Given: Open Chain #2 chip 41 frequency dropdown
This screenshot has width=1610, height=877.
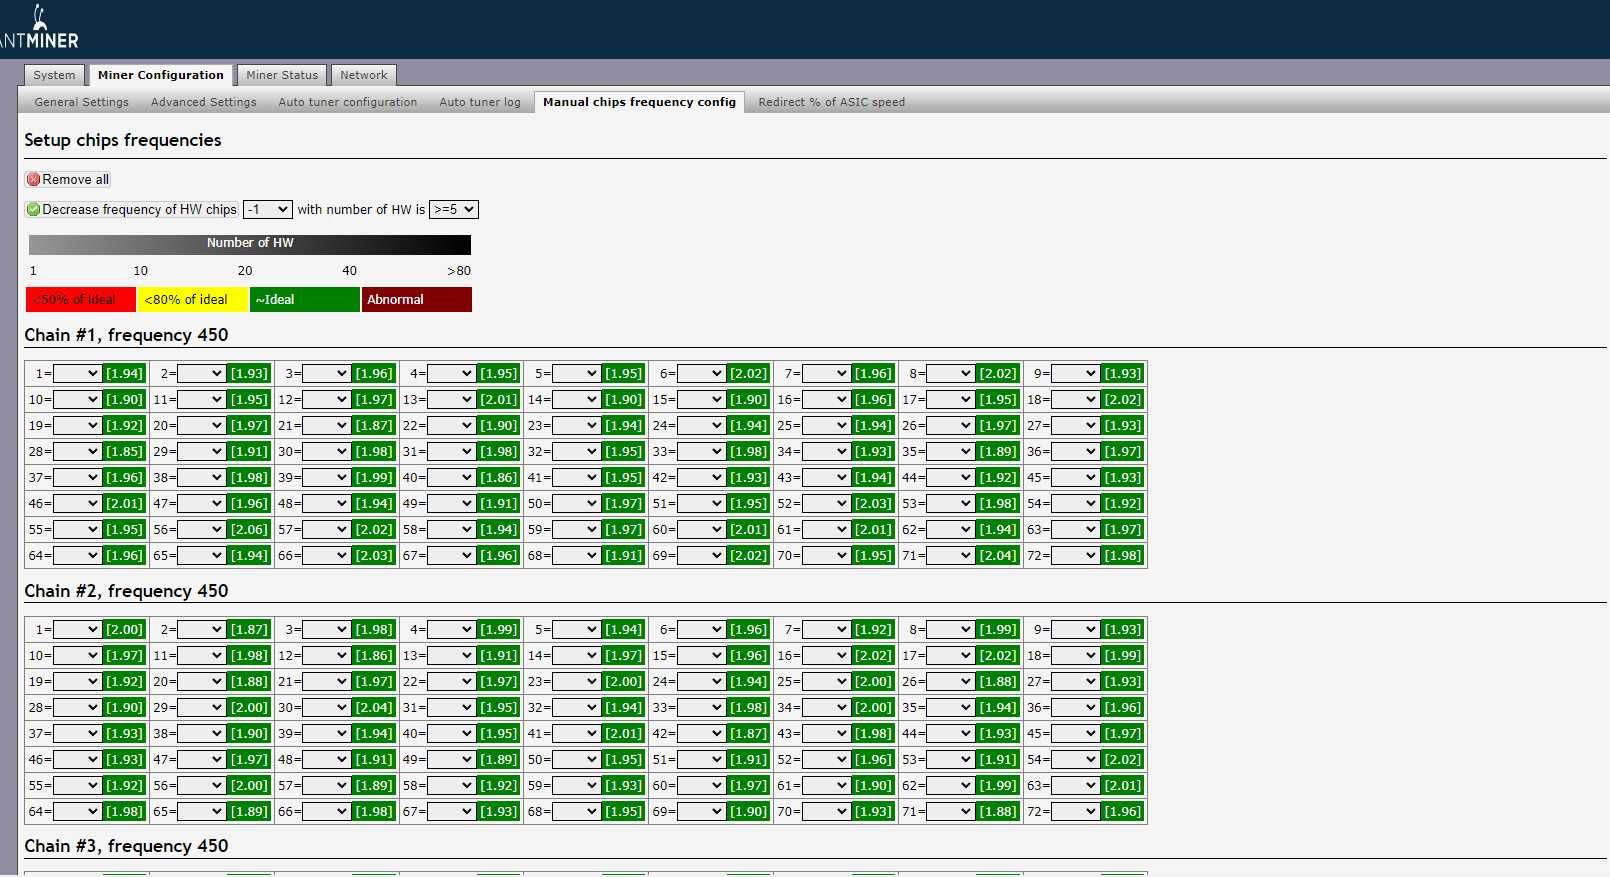Looking at the screenshot, I should 576,734.
